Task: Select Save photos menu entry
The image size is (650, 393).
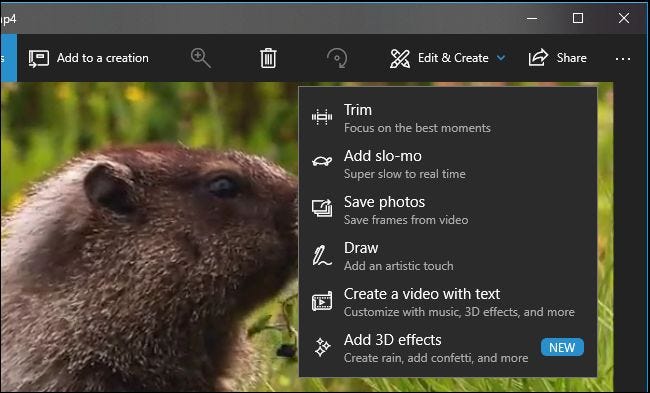Action: click(448, 210)
